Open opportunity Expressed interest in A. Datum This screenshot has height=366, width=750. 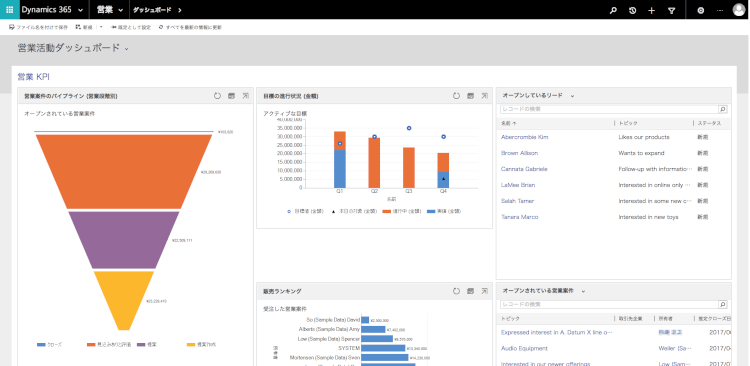click(x=556, y=333)
